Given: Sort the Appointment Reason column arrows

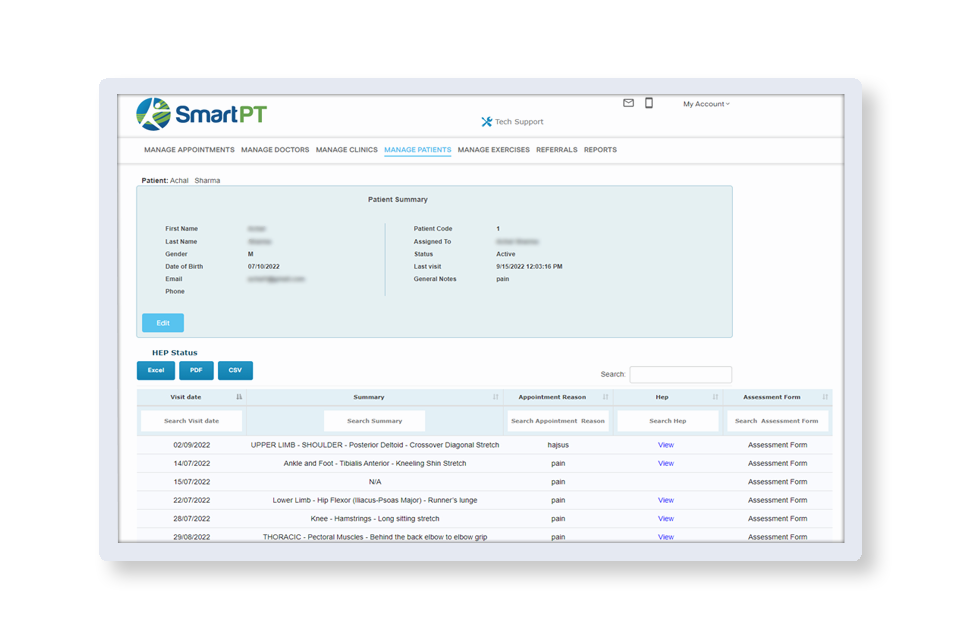Looking at the screenshot, I should pos(605,397).
